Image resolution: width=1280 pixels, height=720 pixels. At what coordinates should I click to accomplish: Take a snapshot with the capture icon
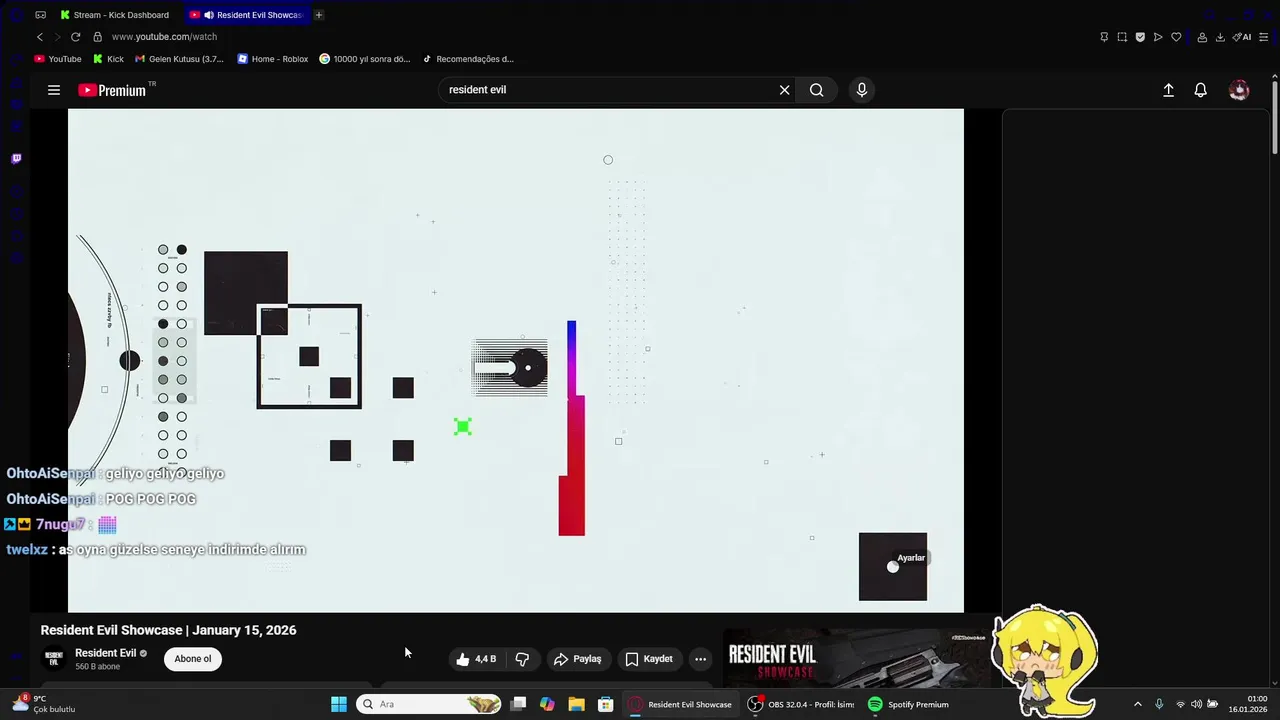(1122, 37)
